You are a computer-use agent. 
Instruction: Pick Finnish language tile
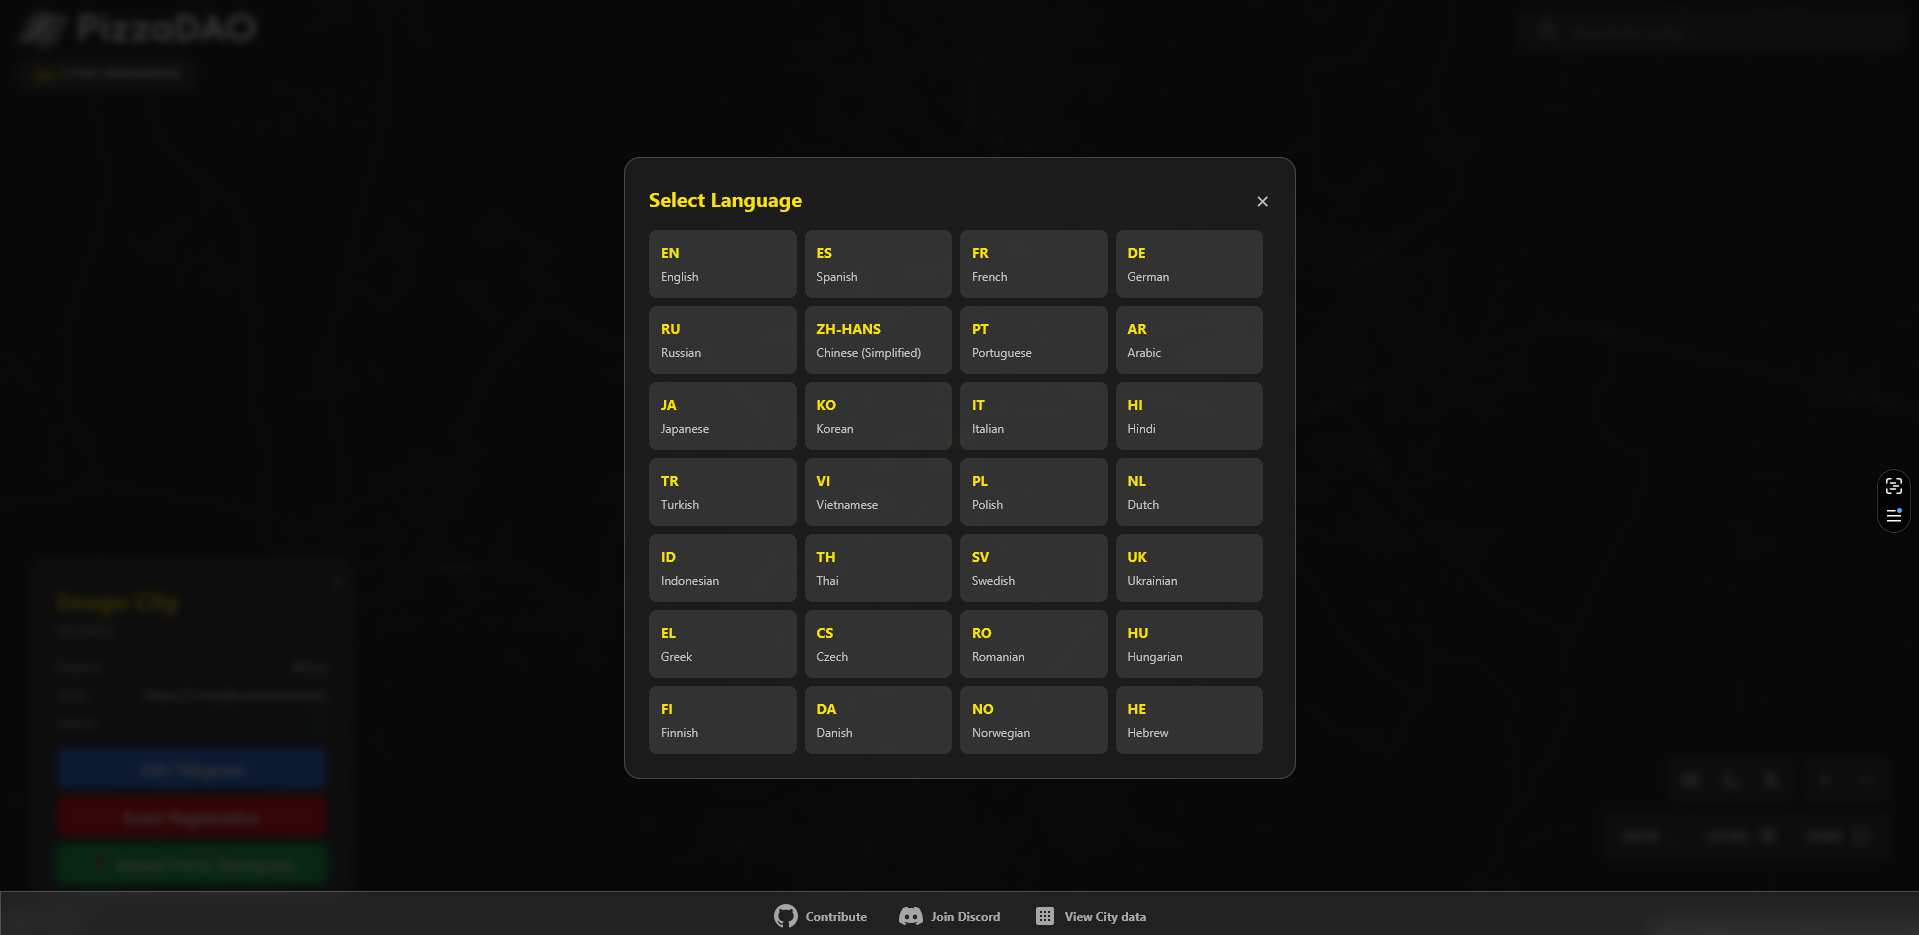[x=722, y=720]
